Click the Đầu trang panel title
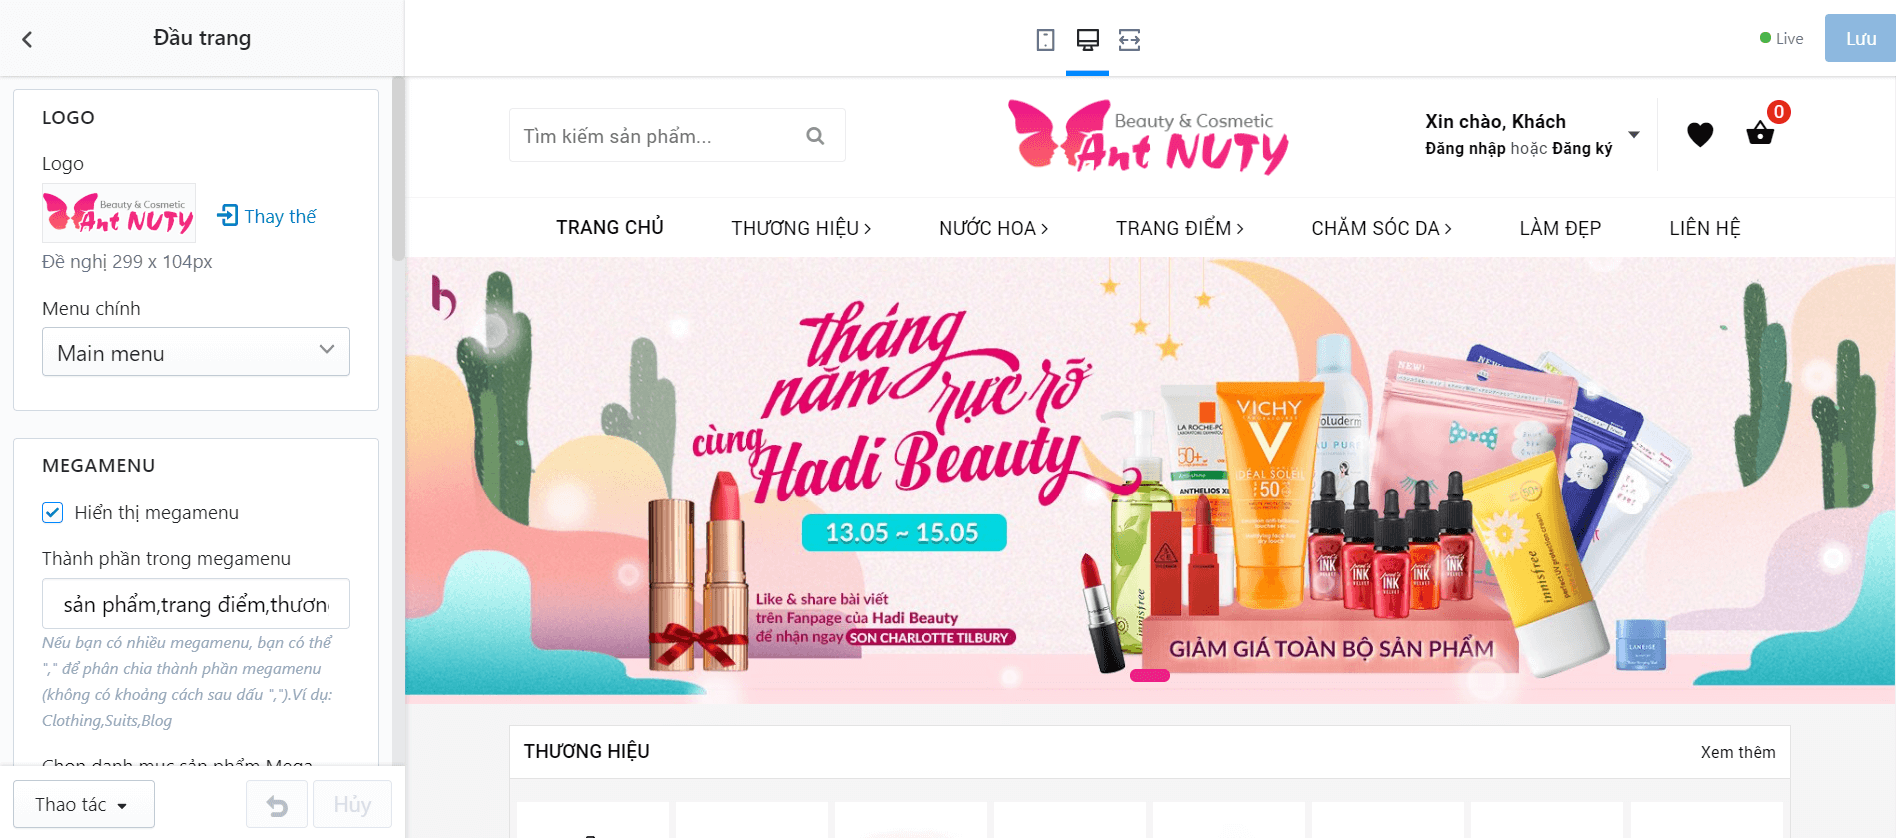The width and height of the screenshot is (1896, 838). (202, 38)
